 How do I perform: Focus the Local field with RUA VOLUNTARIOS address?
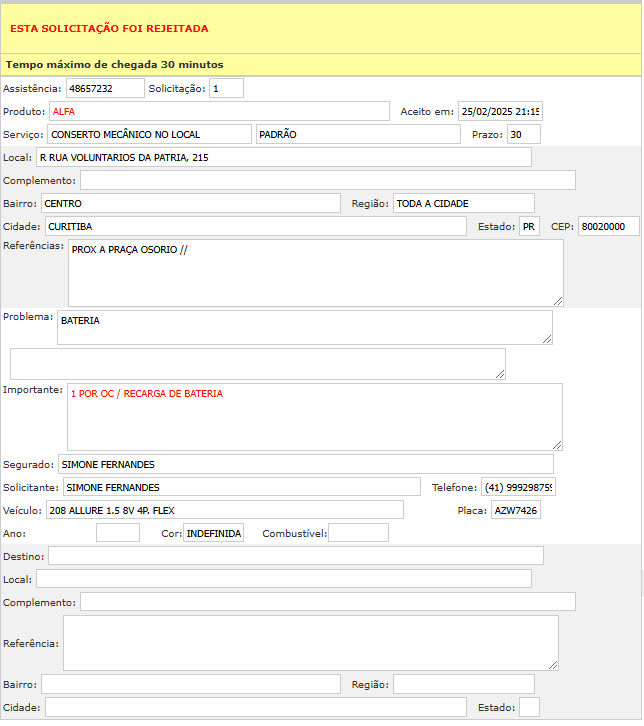pos(283,157)
